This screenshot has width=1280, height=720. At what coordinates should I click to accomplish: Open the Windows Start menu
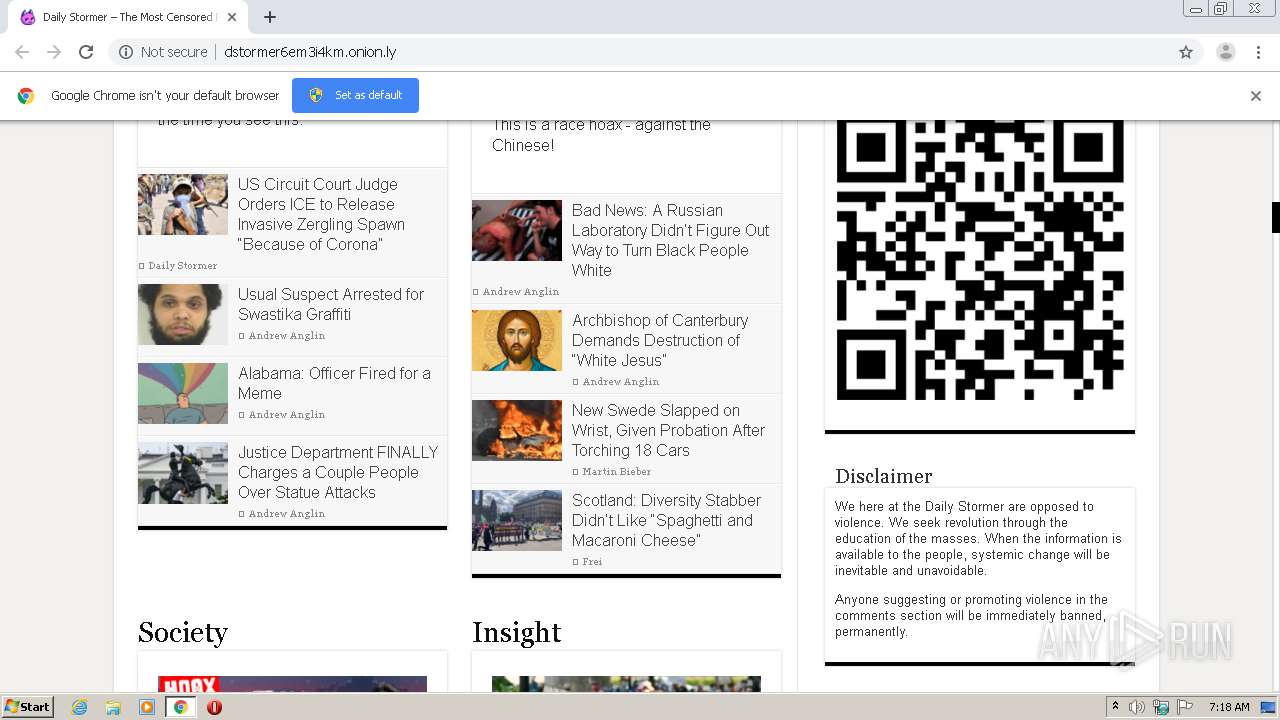(27, 707)
